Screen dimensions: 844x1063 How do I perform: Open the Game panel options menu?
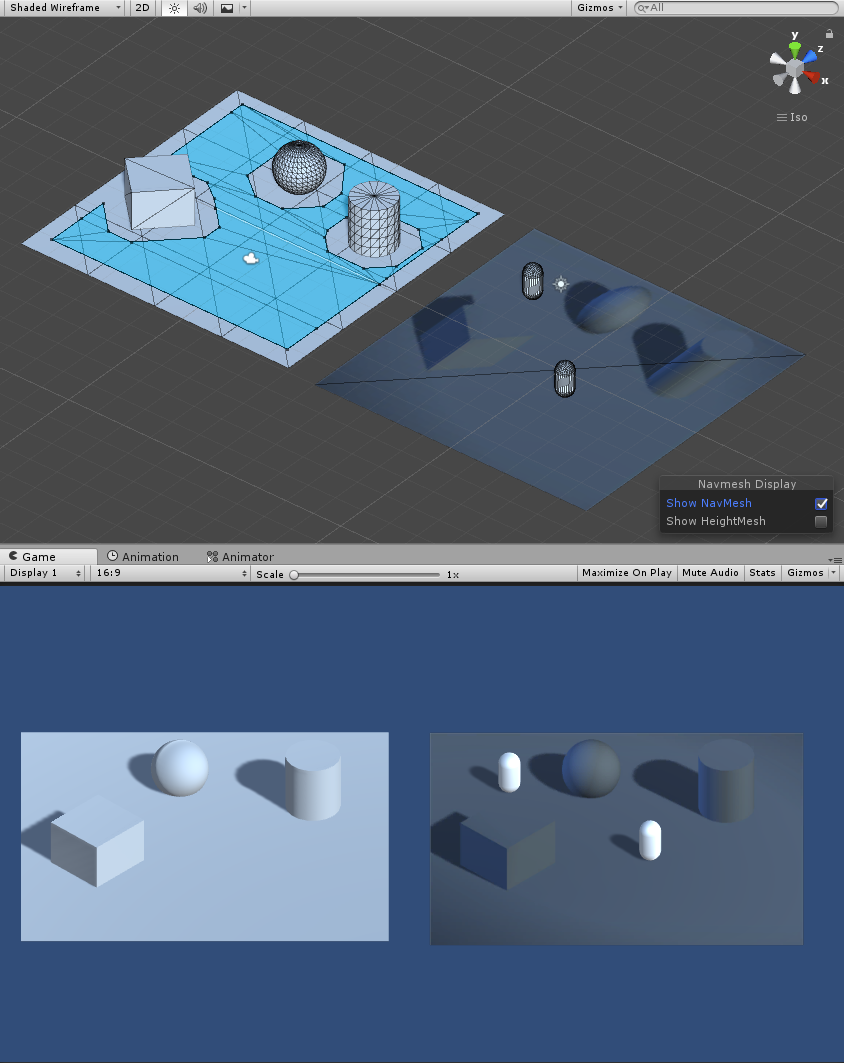point(835,560)
